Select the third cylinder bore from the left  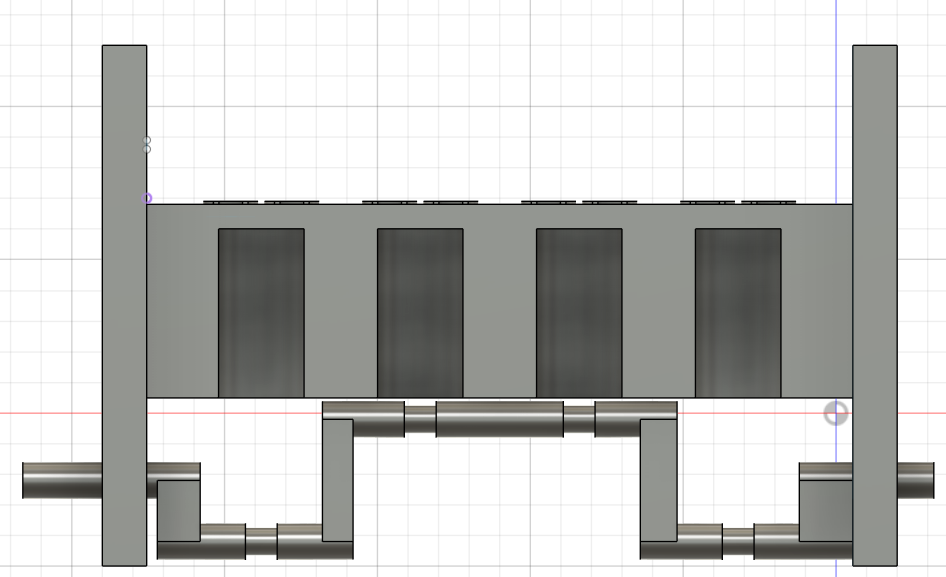(x=579, y=313)
